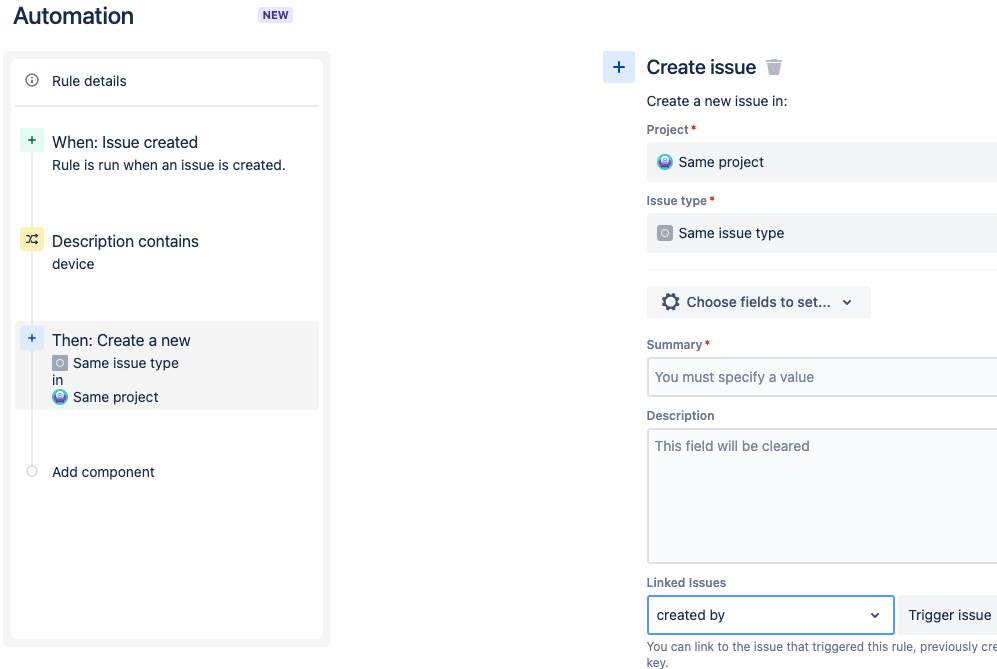Click the project avatar in the rule sidebar
The width and height of the screenshot is (997, 669).
tap(60, 397)
